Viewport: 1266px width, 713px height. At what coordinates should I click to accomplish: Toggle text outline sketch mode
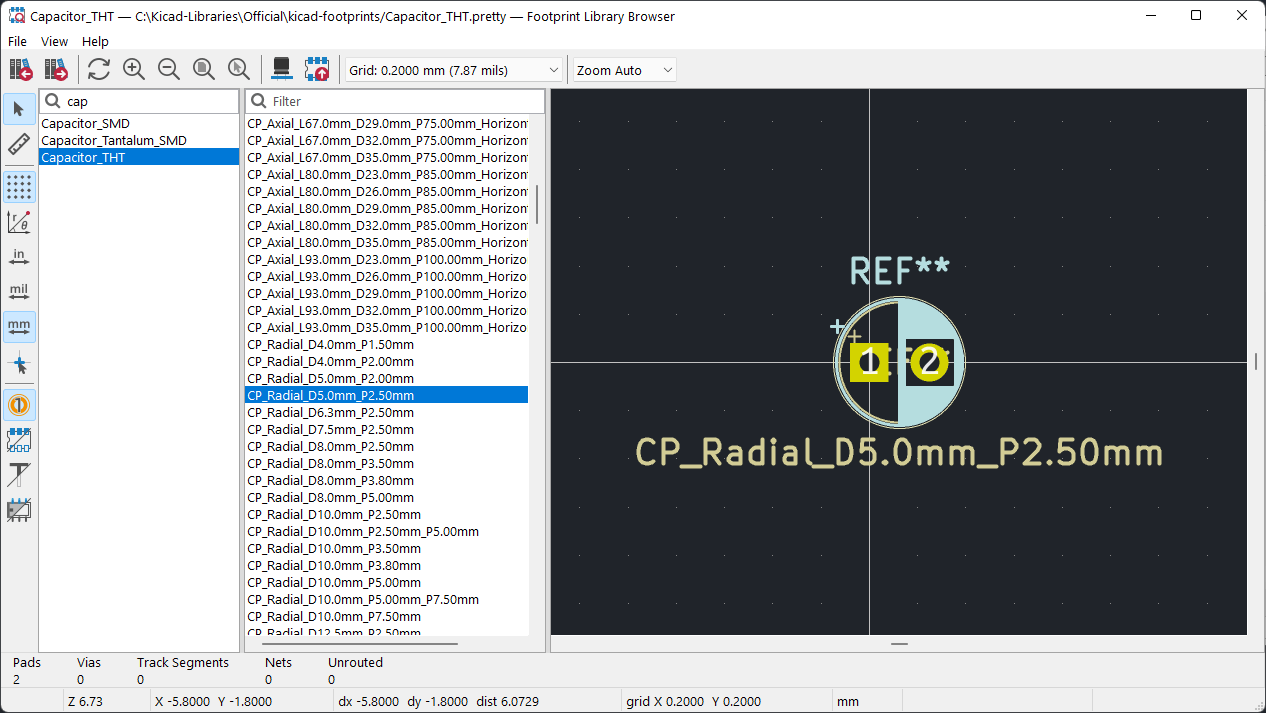click(19, 475)
